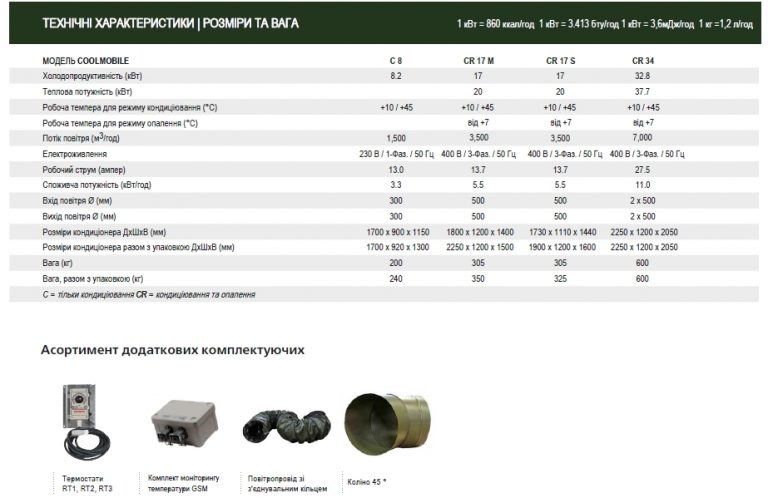
Task: Click the '350' packed weight value
Action: click(x=478, y=279)
